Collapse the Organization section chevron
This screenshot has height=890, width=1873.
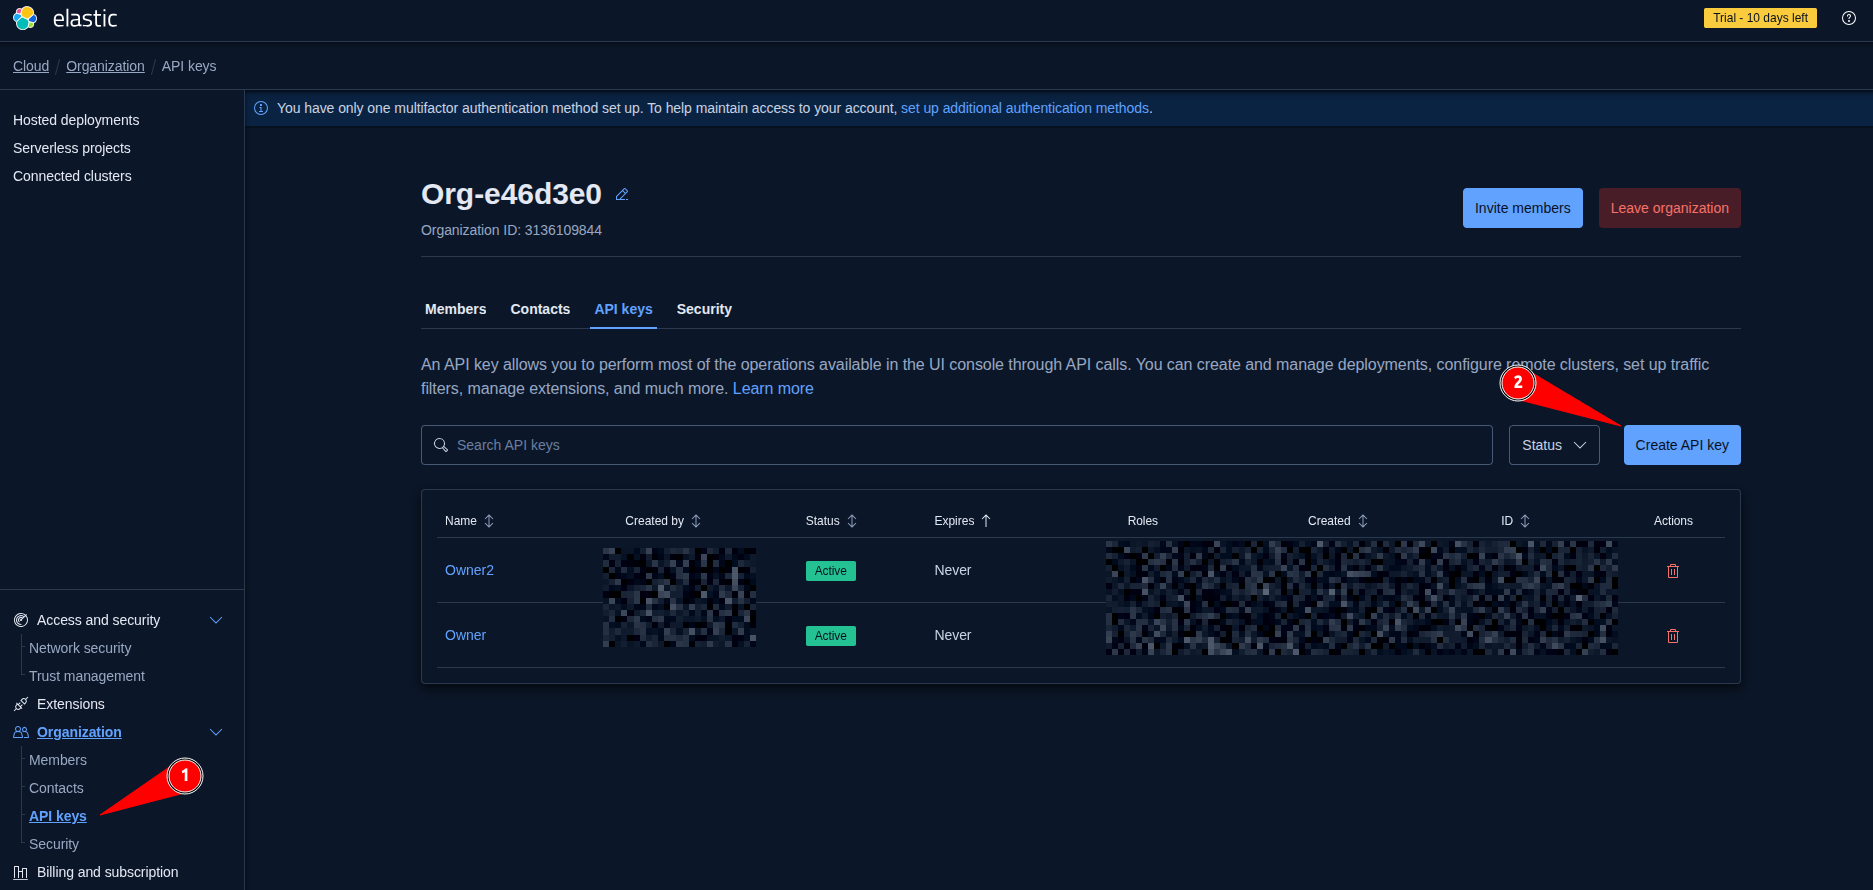[216, 732]
